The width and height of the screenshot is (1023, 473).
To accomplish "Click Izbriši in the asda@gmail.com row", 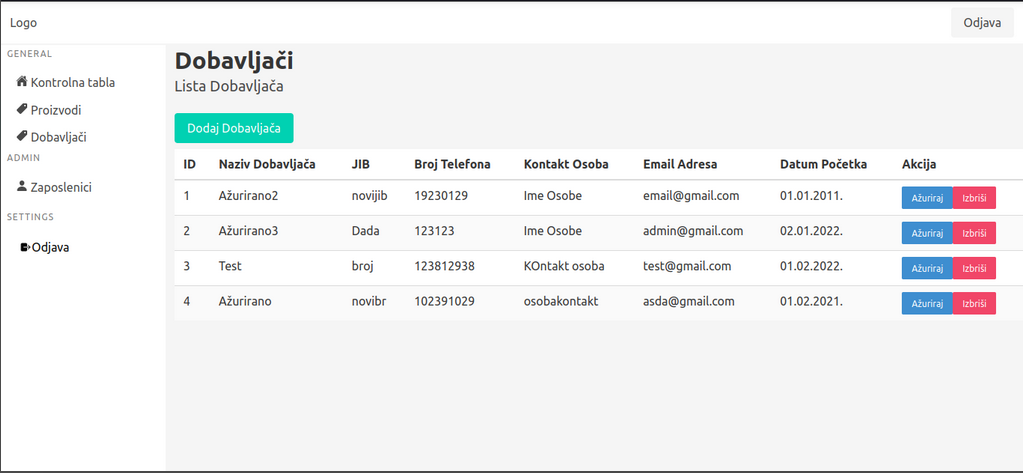I will (x=974, y=303).
